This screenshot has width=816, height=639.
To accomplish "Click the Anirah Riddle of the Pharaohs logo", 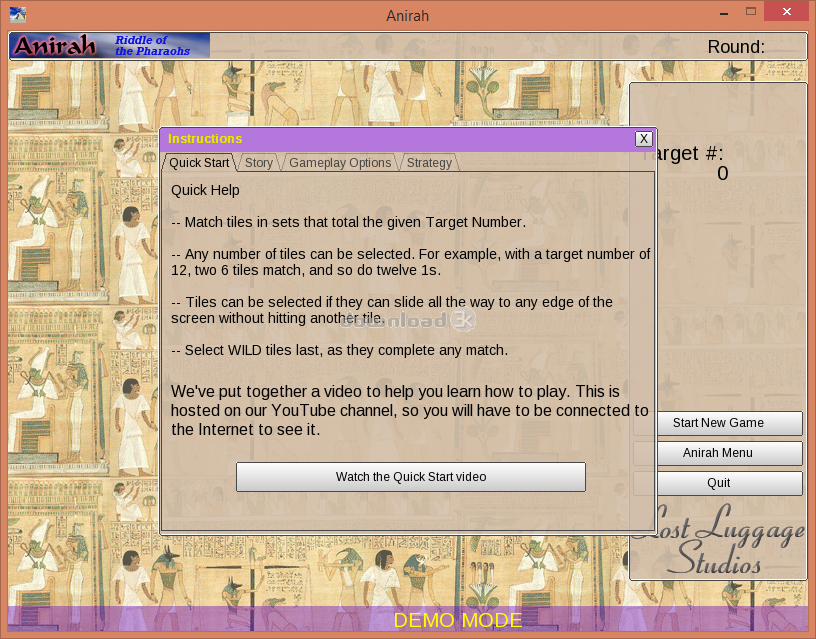I will pos(110,46).
